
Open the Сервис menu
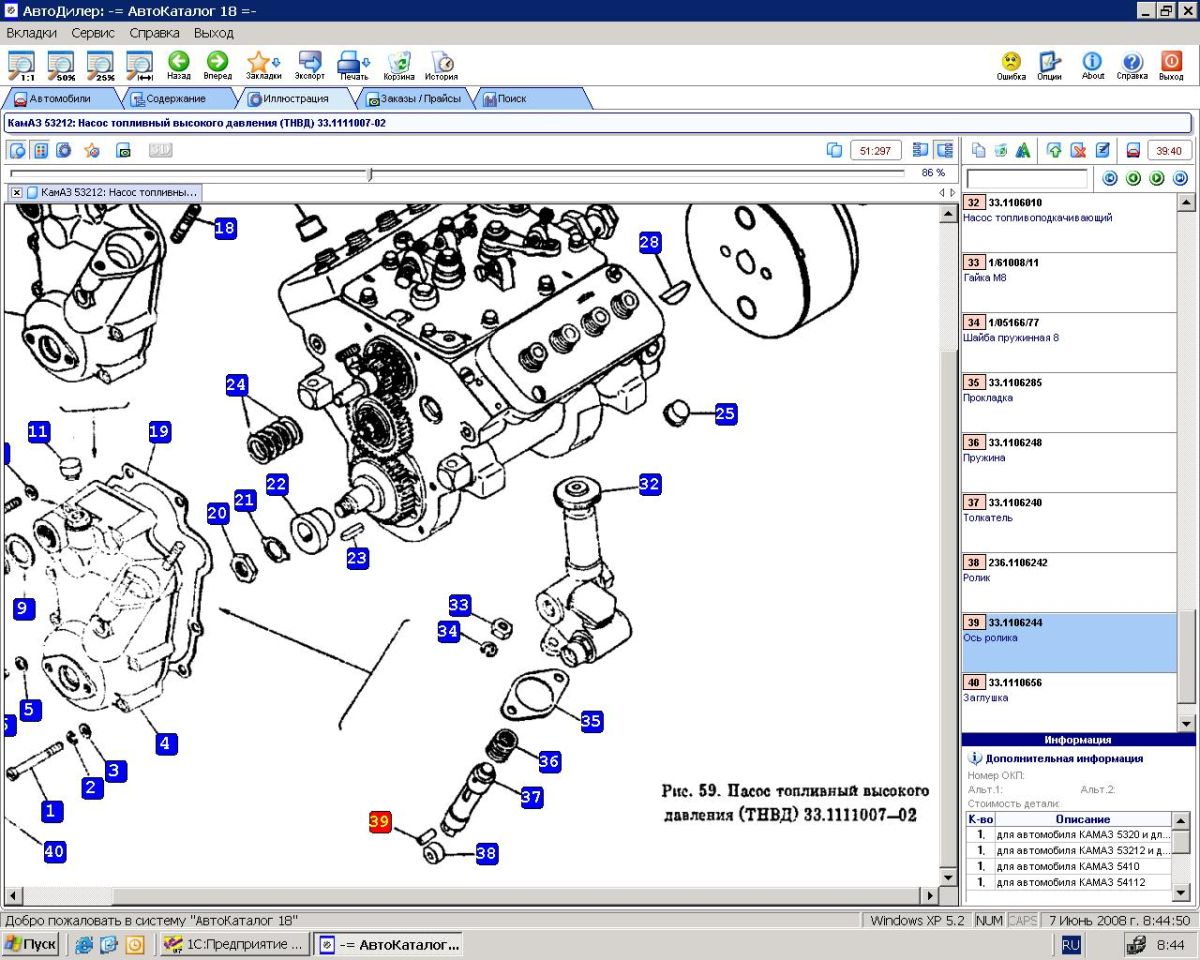point(93,33)
